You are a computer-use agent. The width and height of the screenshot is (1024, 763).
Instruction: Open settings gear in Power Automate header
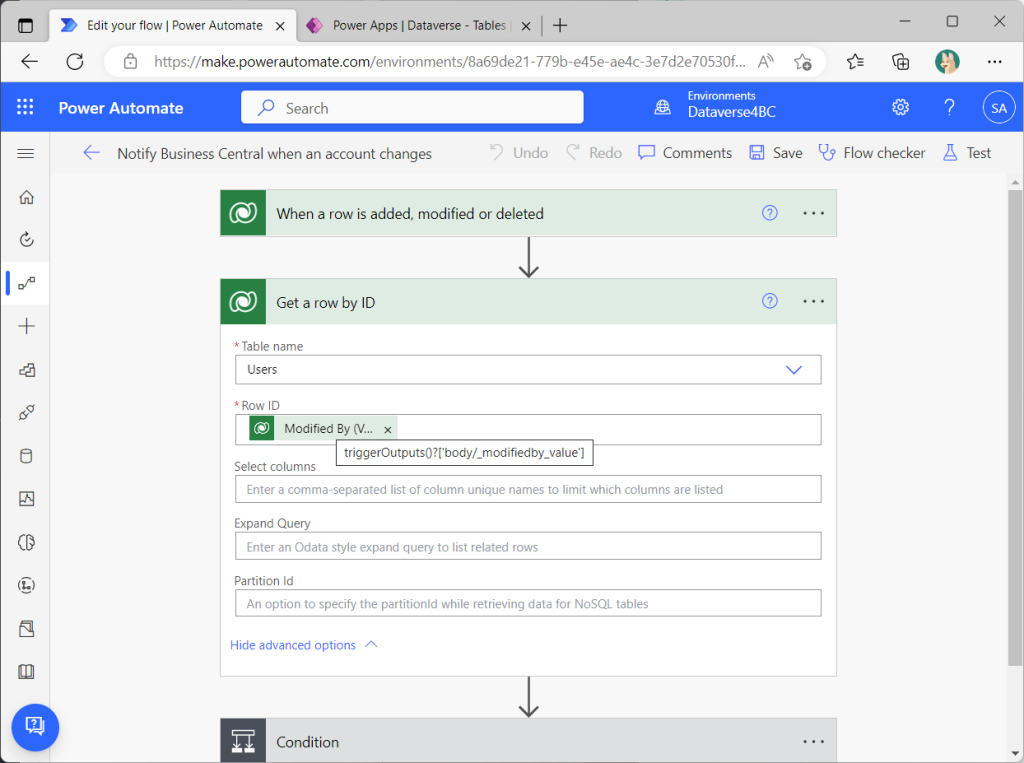pos(901,107)
